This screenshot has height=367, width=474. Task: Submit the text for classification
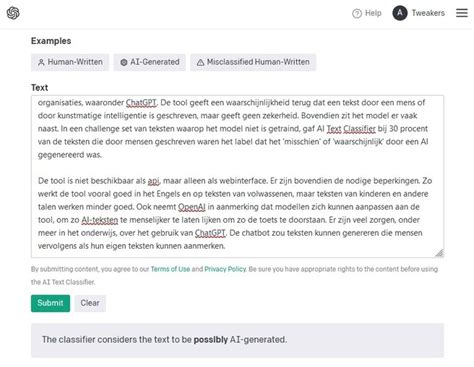tap(50, 303)
